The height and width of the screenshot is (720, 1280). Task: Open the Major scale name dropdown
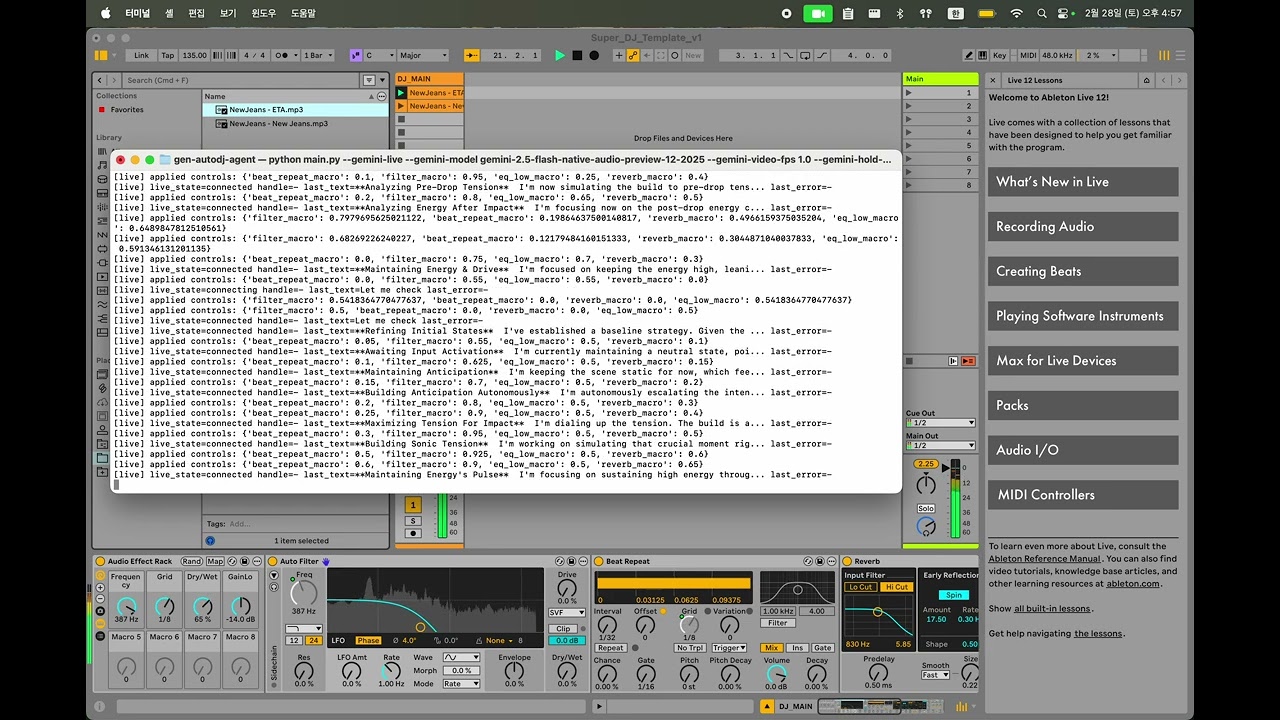(422, 55)
